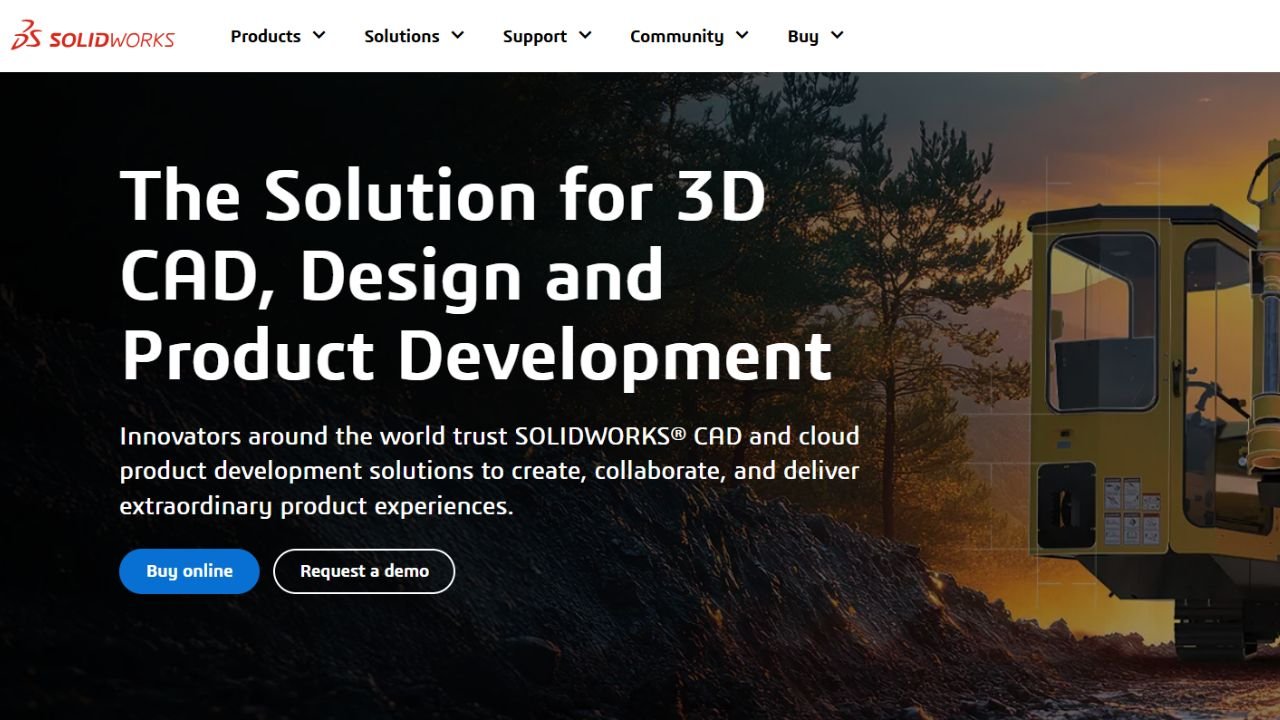This screenshot has height=720, width=1280.
Task: Expand the Products chevron arrow
Action: tap(319, 36)
